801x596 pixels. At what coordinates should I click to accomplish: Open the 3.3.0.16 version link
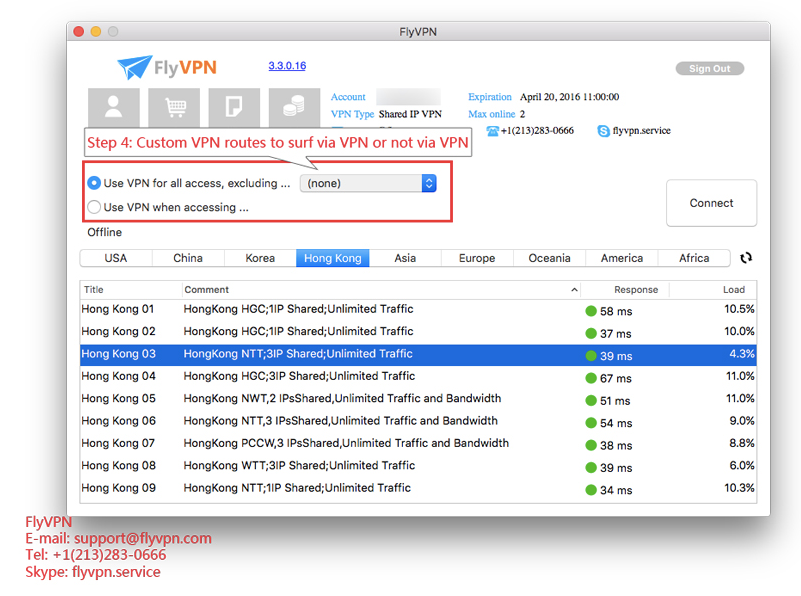tap(287, 65)
